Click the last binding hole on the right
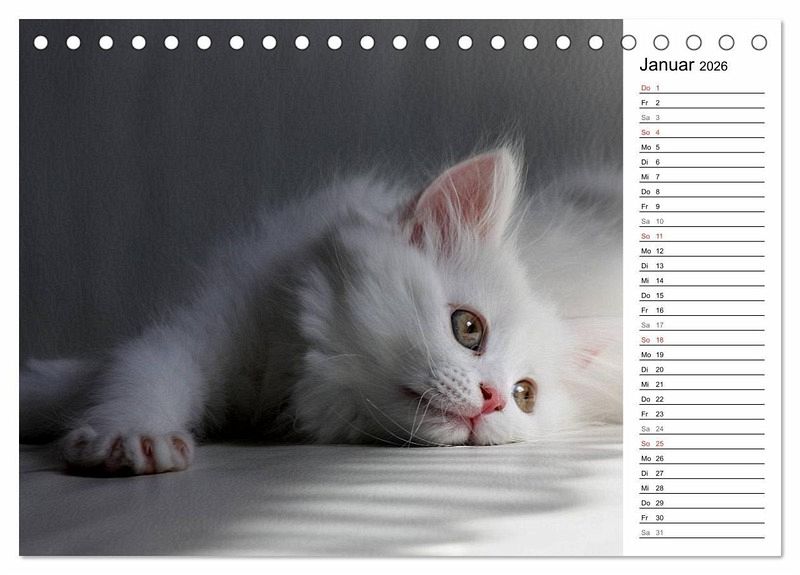 [759, 43]
